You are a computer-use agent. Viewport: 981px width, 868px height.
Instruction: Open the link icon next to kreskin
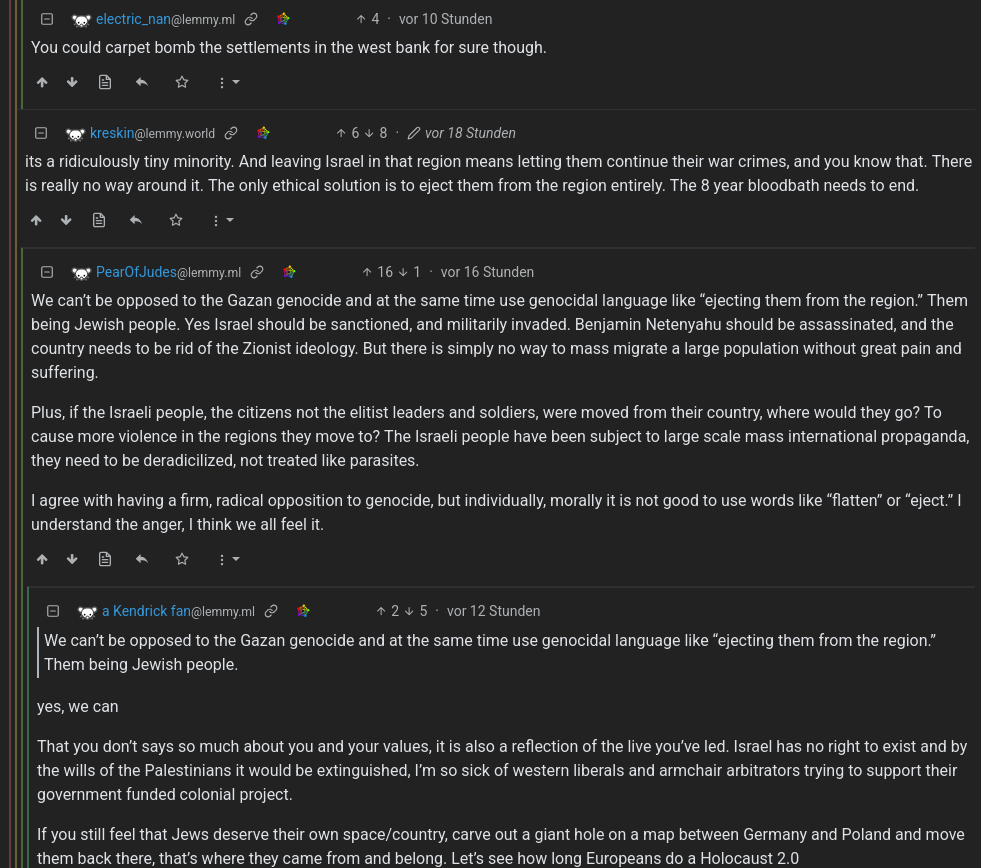tap(231, 133)
